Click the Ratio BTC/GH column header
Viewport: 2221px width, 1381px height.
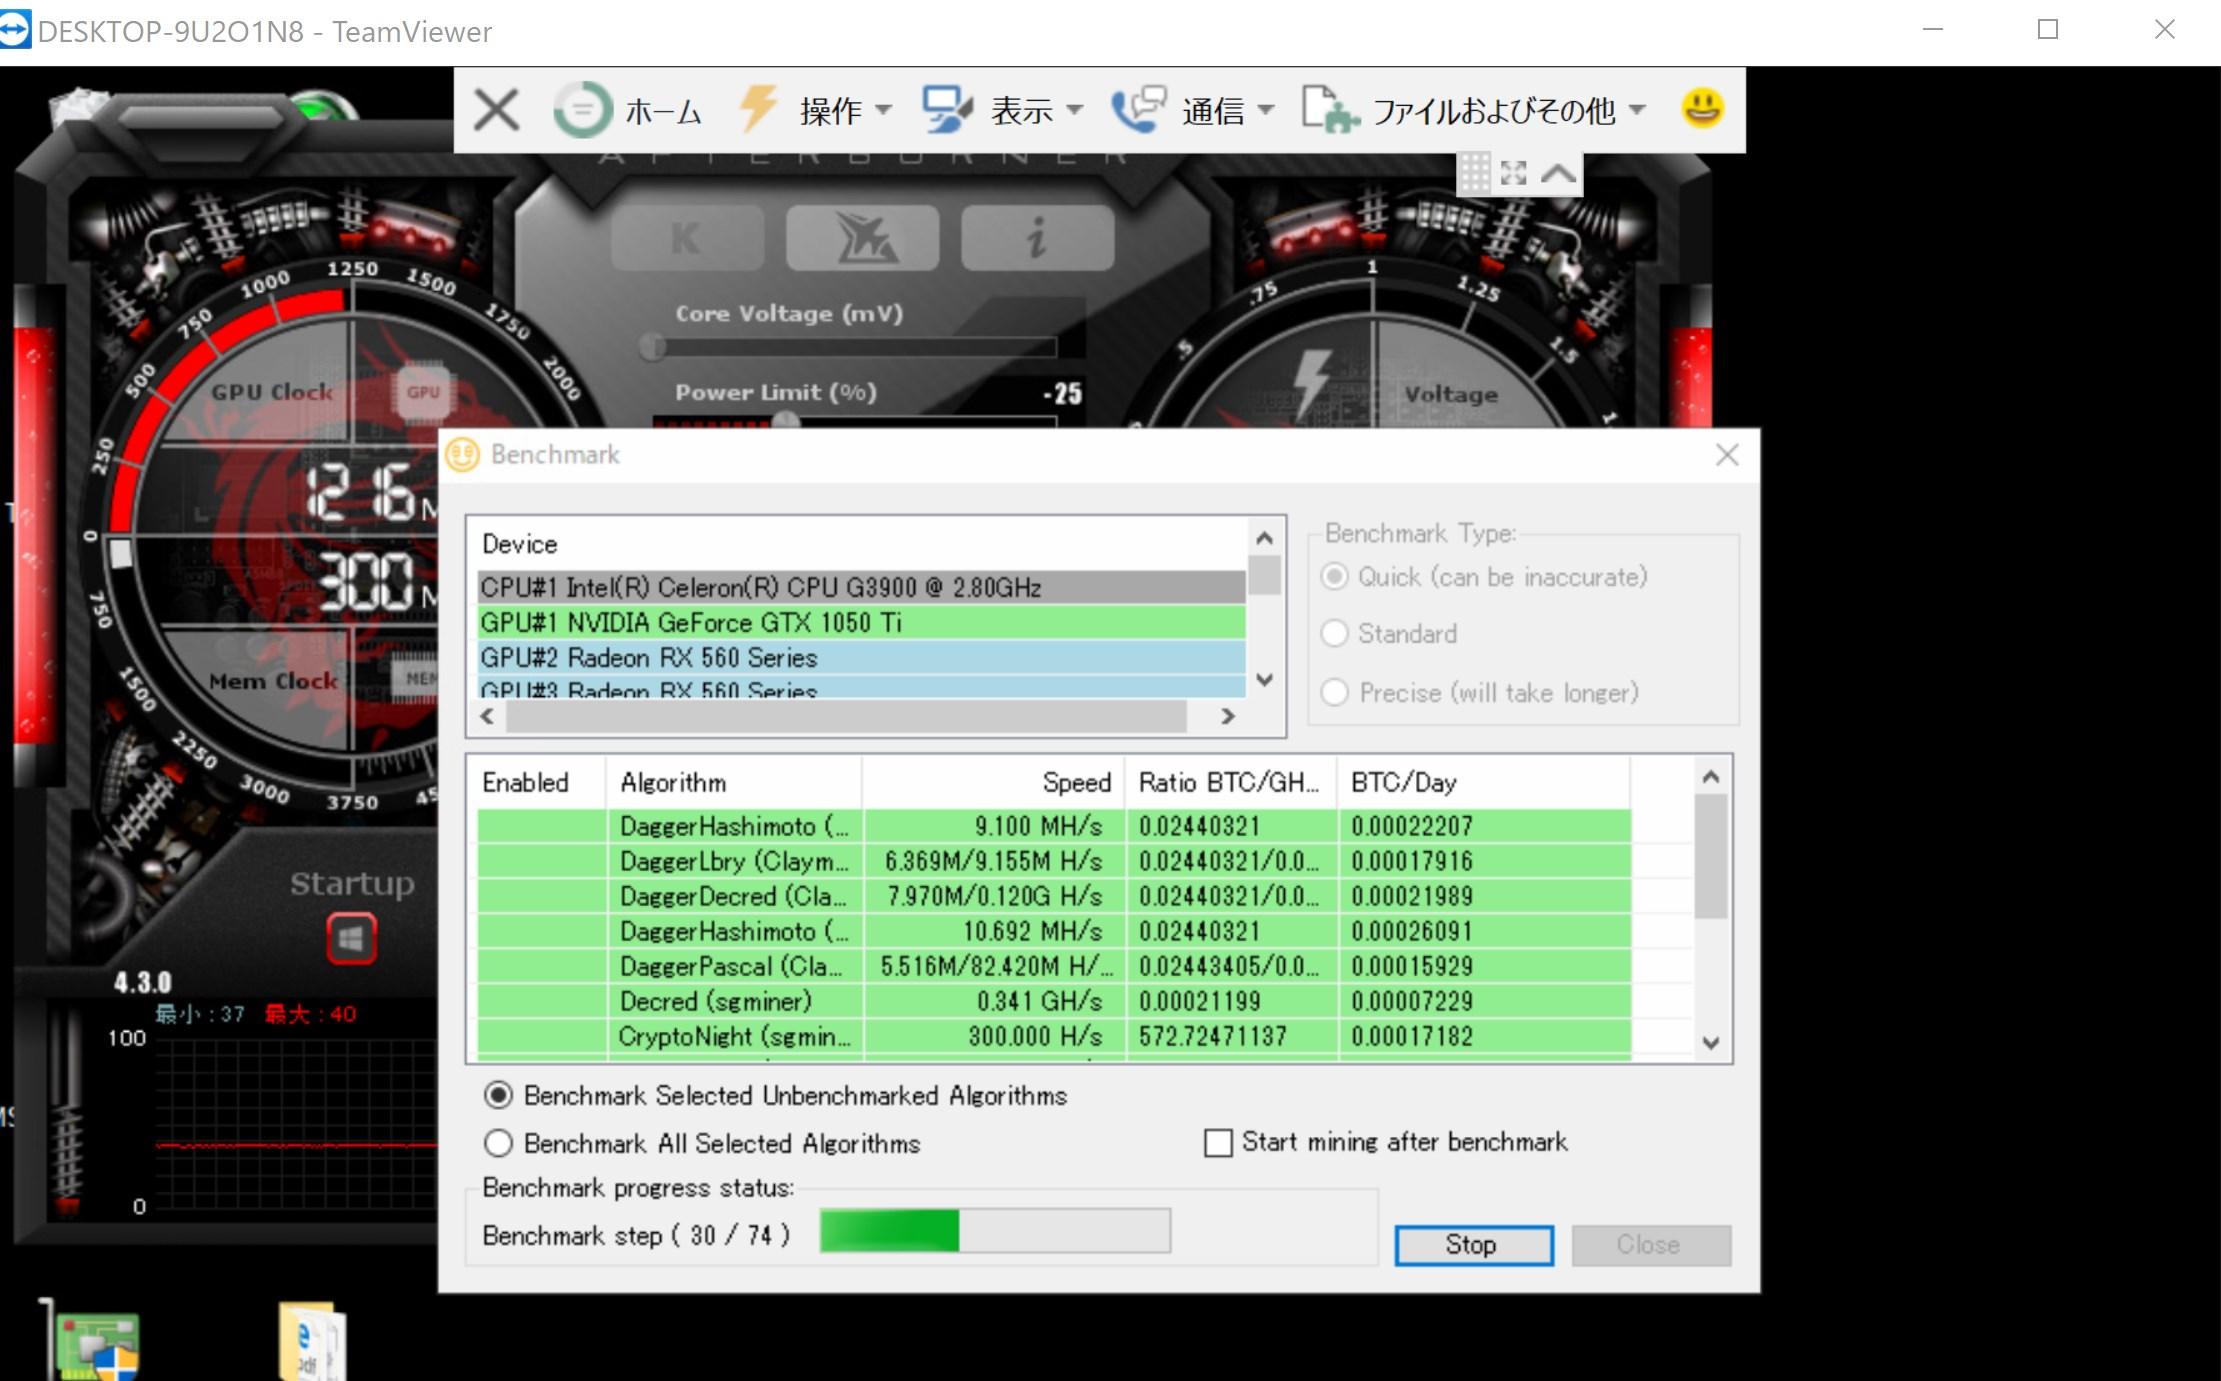[1230, 782]
